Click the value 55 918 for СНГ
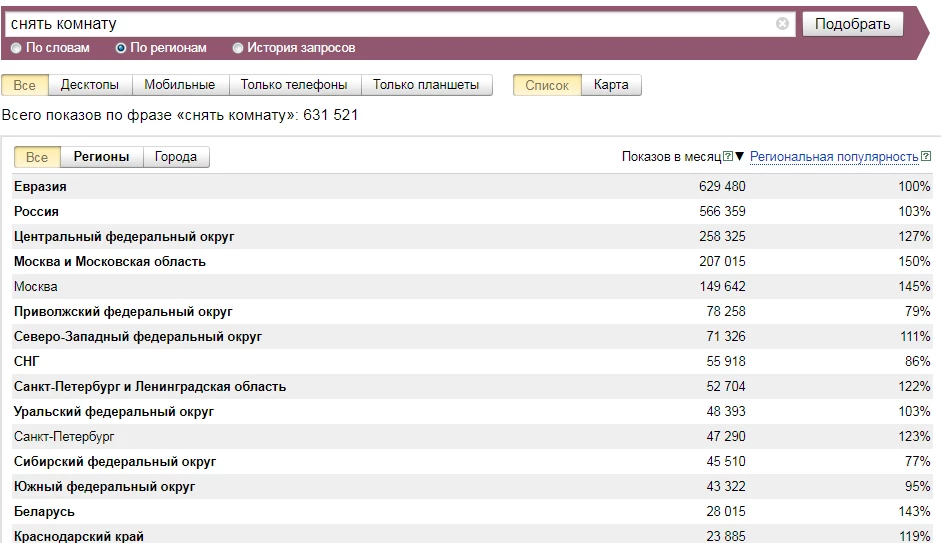 click(x=726, y=361)
